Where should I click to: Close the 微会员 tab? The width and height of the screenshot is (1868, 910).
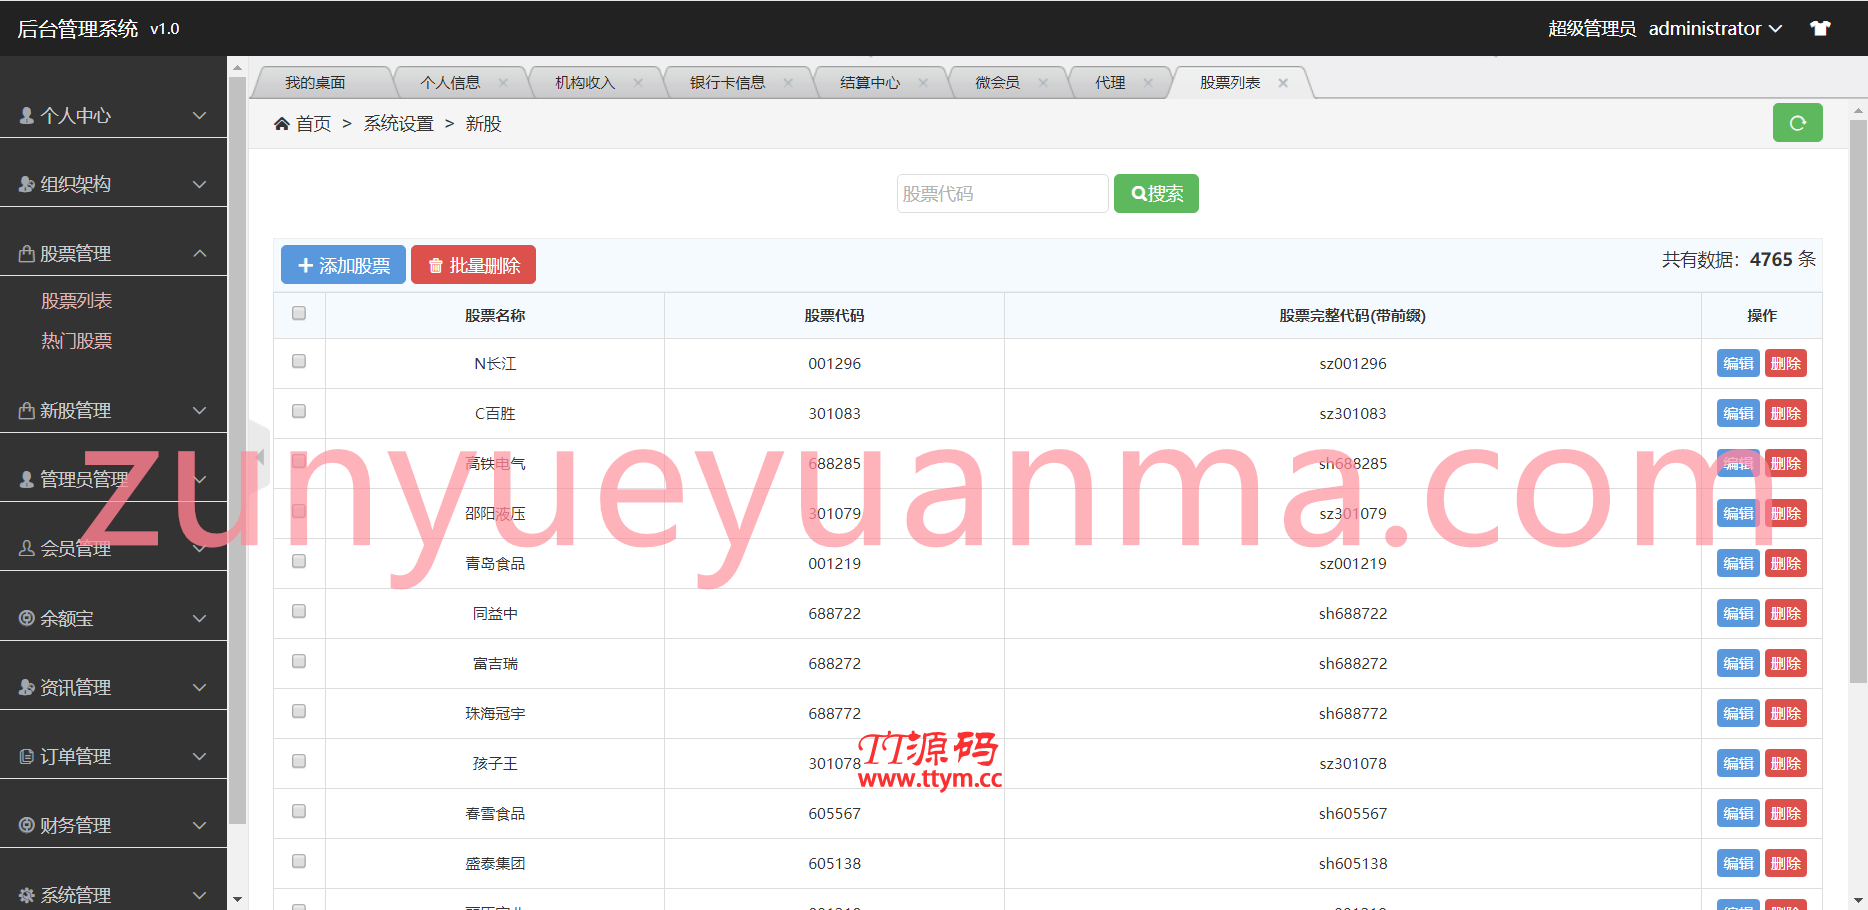[x=1043, y=83]
